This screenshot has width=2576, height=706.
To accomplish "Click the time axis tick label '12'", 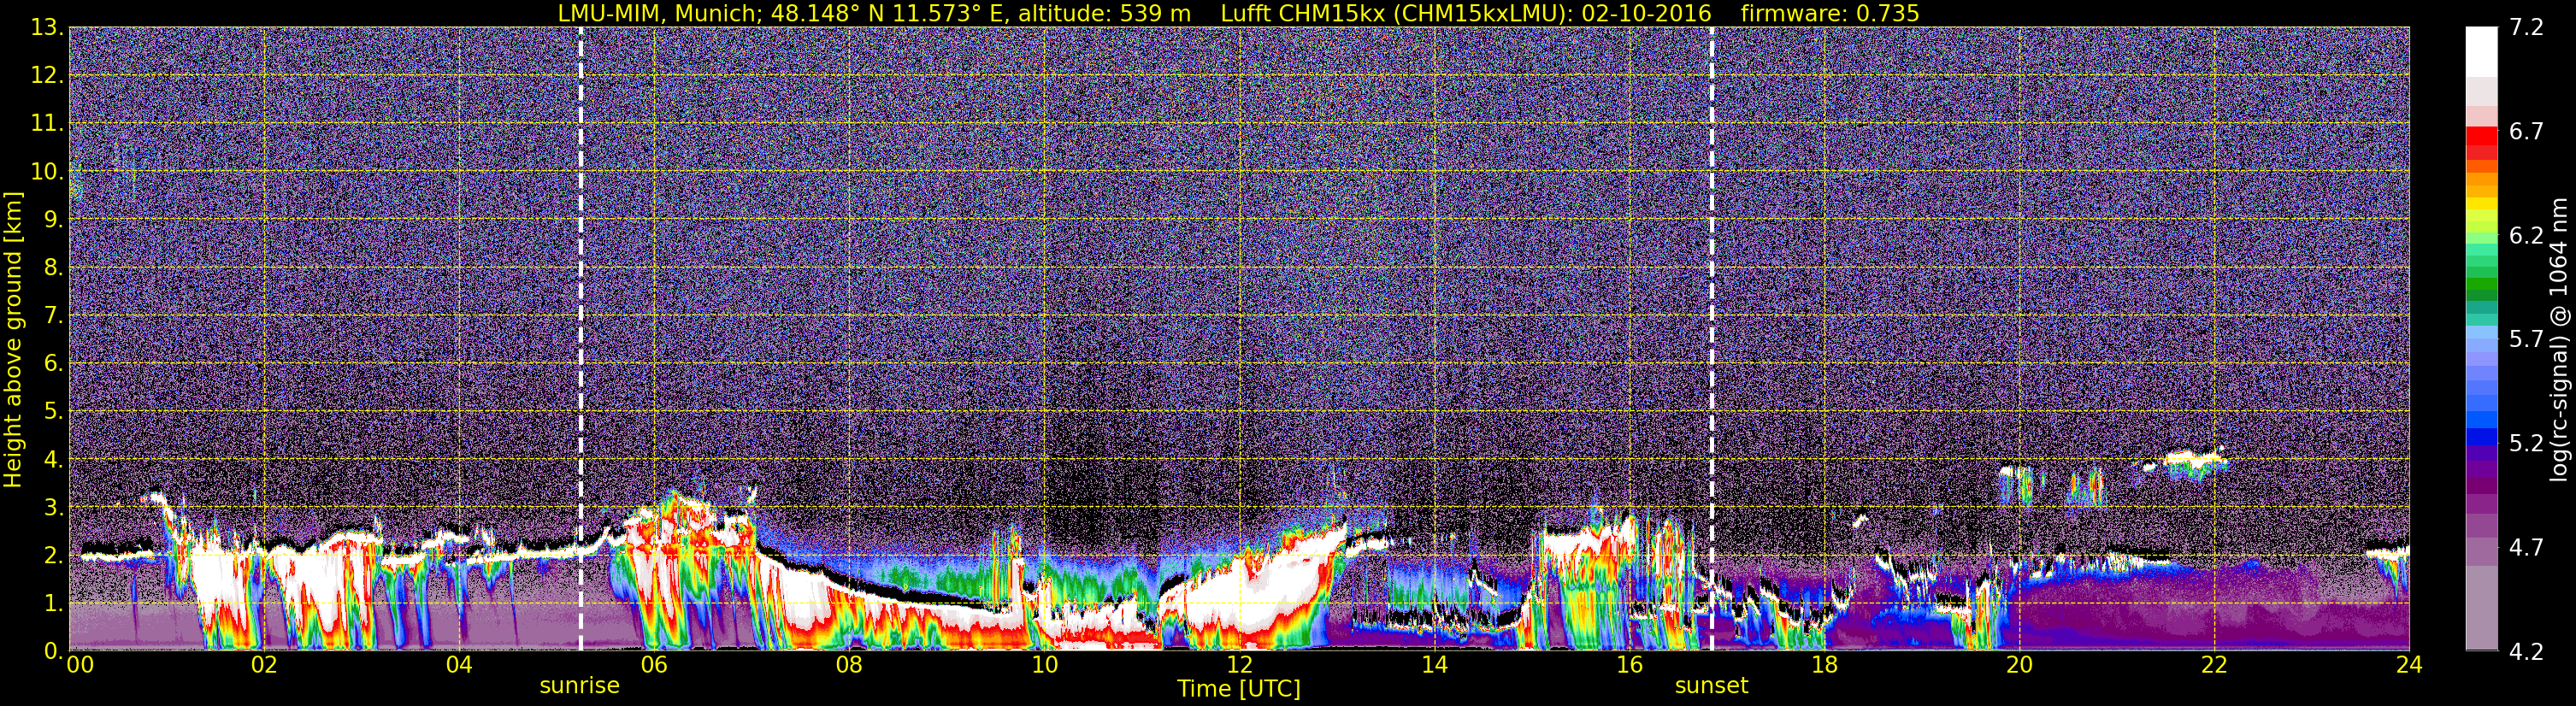I will (x=1239, y=665).
